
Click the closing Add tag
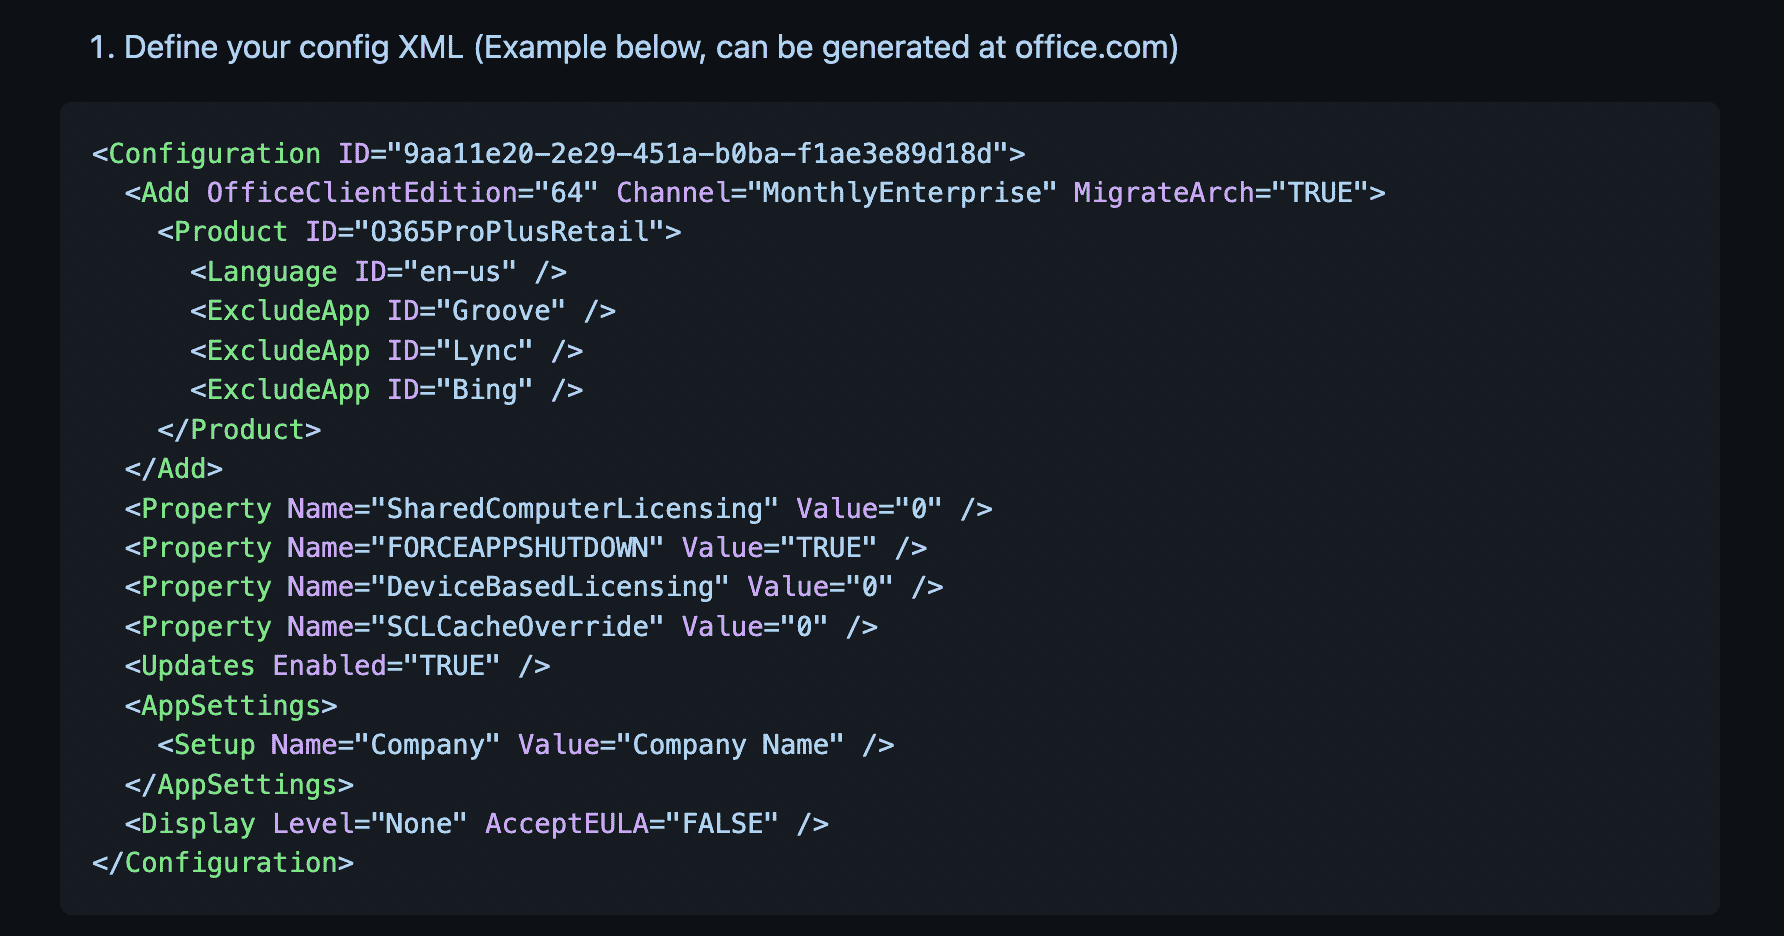pos(174,469)
